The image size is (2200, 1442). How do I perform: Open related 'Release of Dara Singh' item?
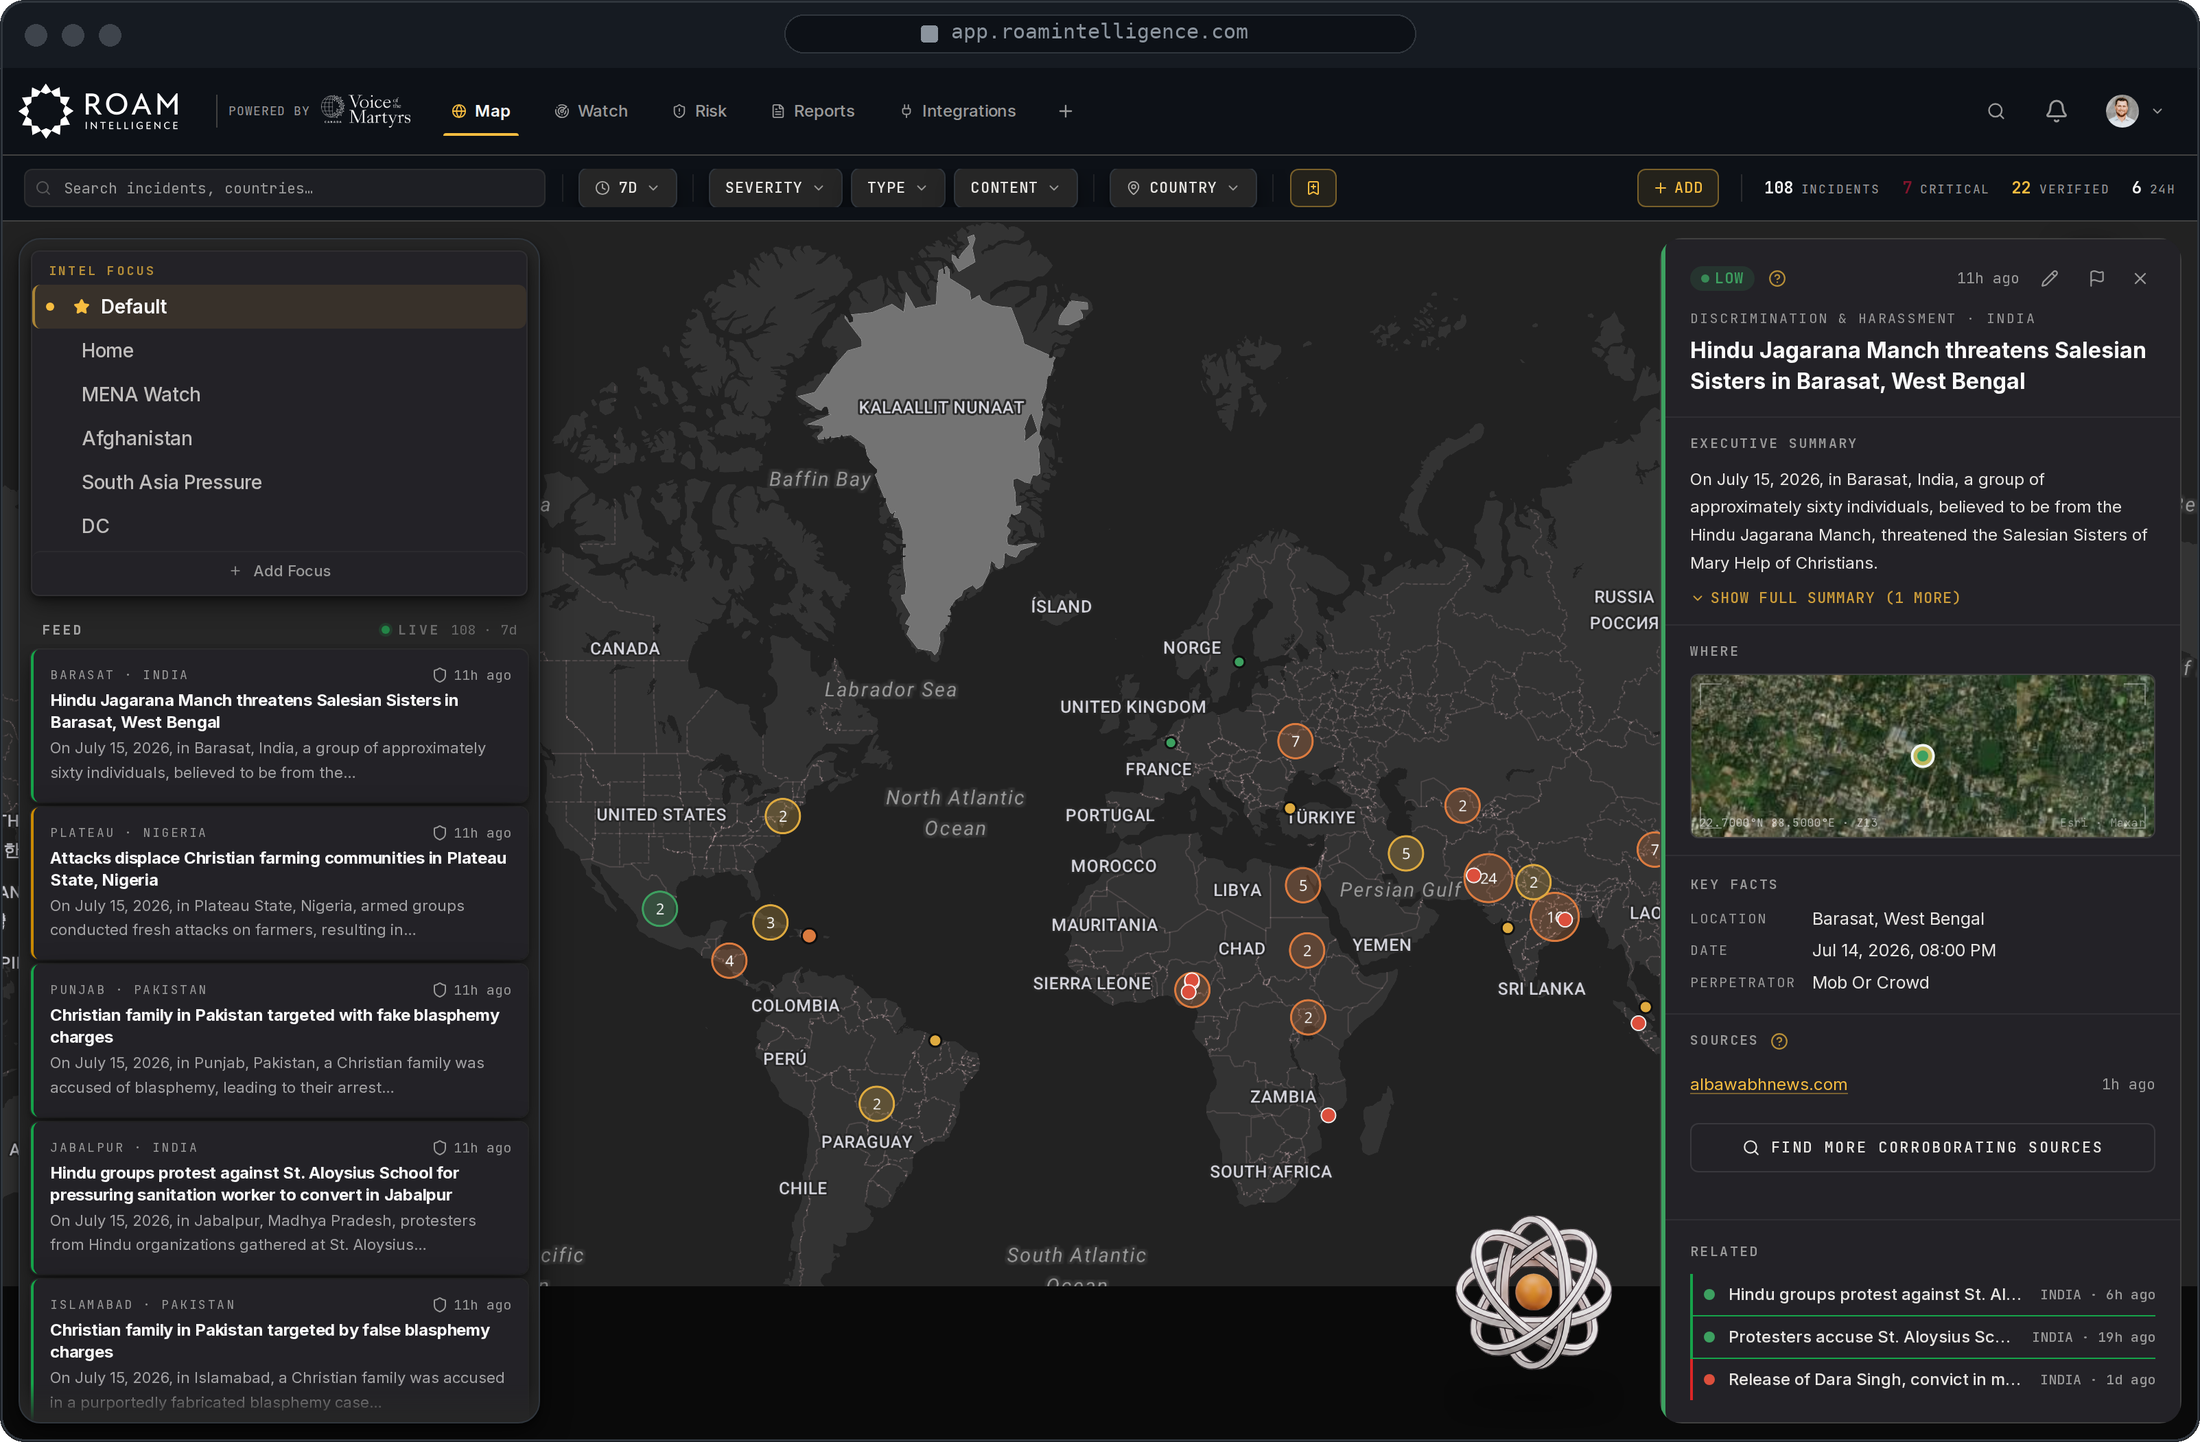(x=1922, y=1380)
